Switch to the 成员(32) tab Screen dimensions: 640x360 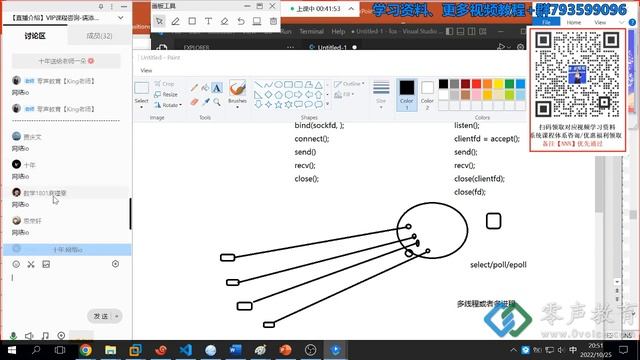pyautogui.click(x=99, y=36)
